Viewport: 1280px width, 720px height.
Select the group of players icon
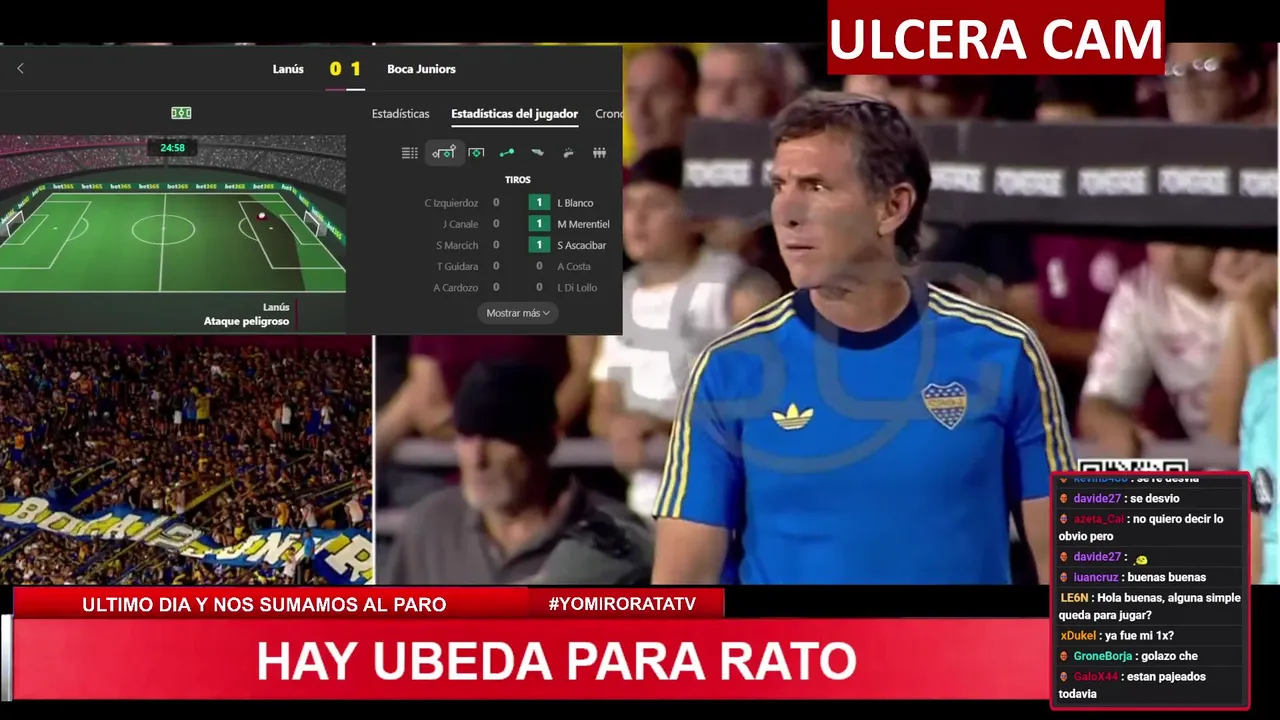pyautogui.click(x=600, y=153)
